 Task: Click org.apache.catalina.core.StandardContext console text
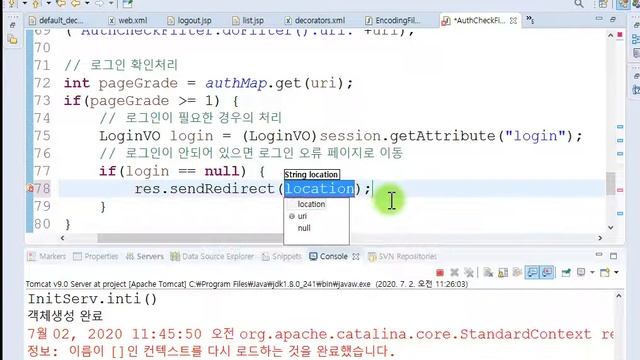click(415, 334)
